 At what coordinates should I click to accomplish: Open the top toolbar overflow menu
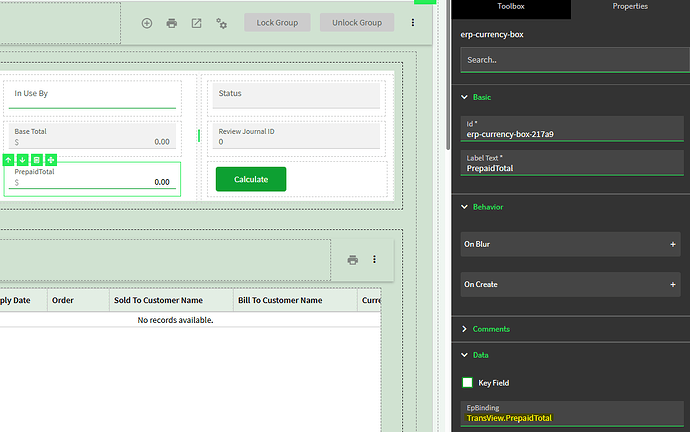tap(413, 22)
